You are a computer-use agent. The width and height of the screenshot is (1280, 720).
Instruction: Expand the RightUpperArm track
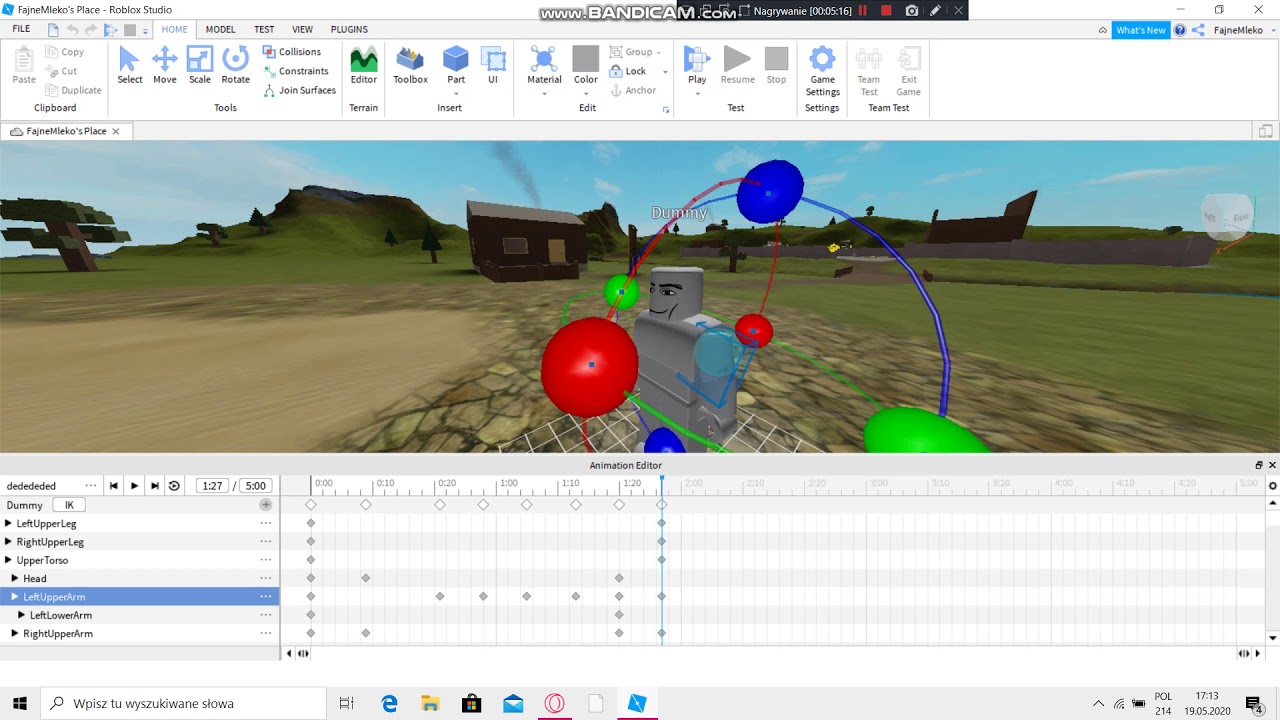tap(15, 633)
